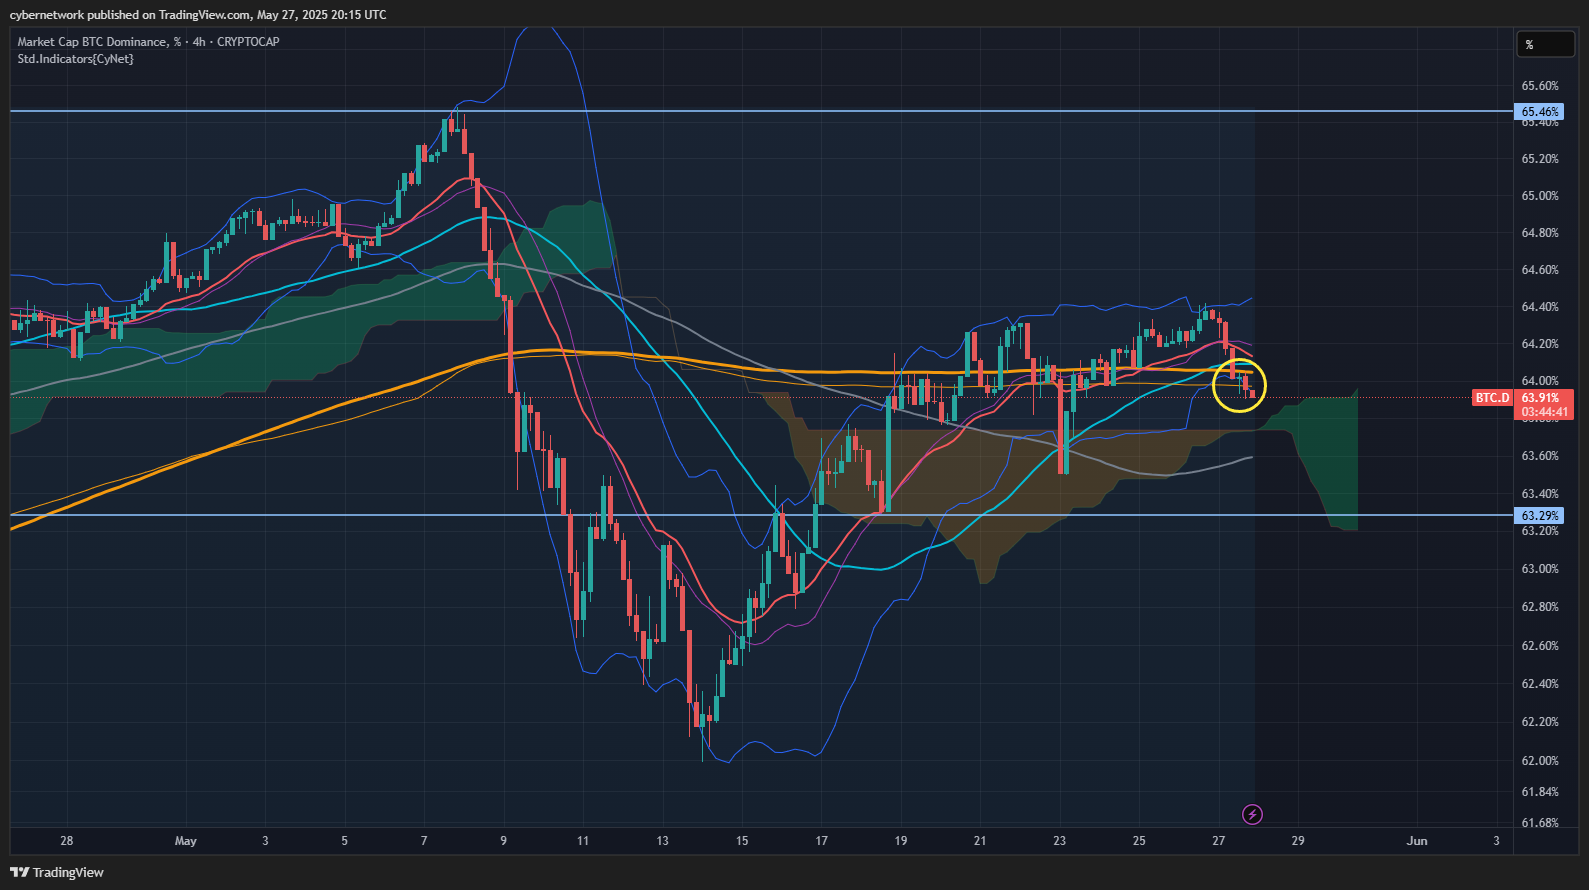Click the 27 date label on the time axis

(1218, 841)
